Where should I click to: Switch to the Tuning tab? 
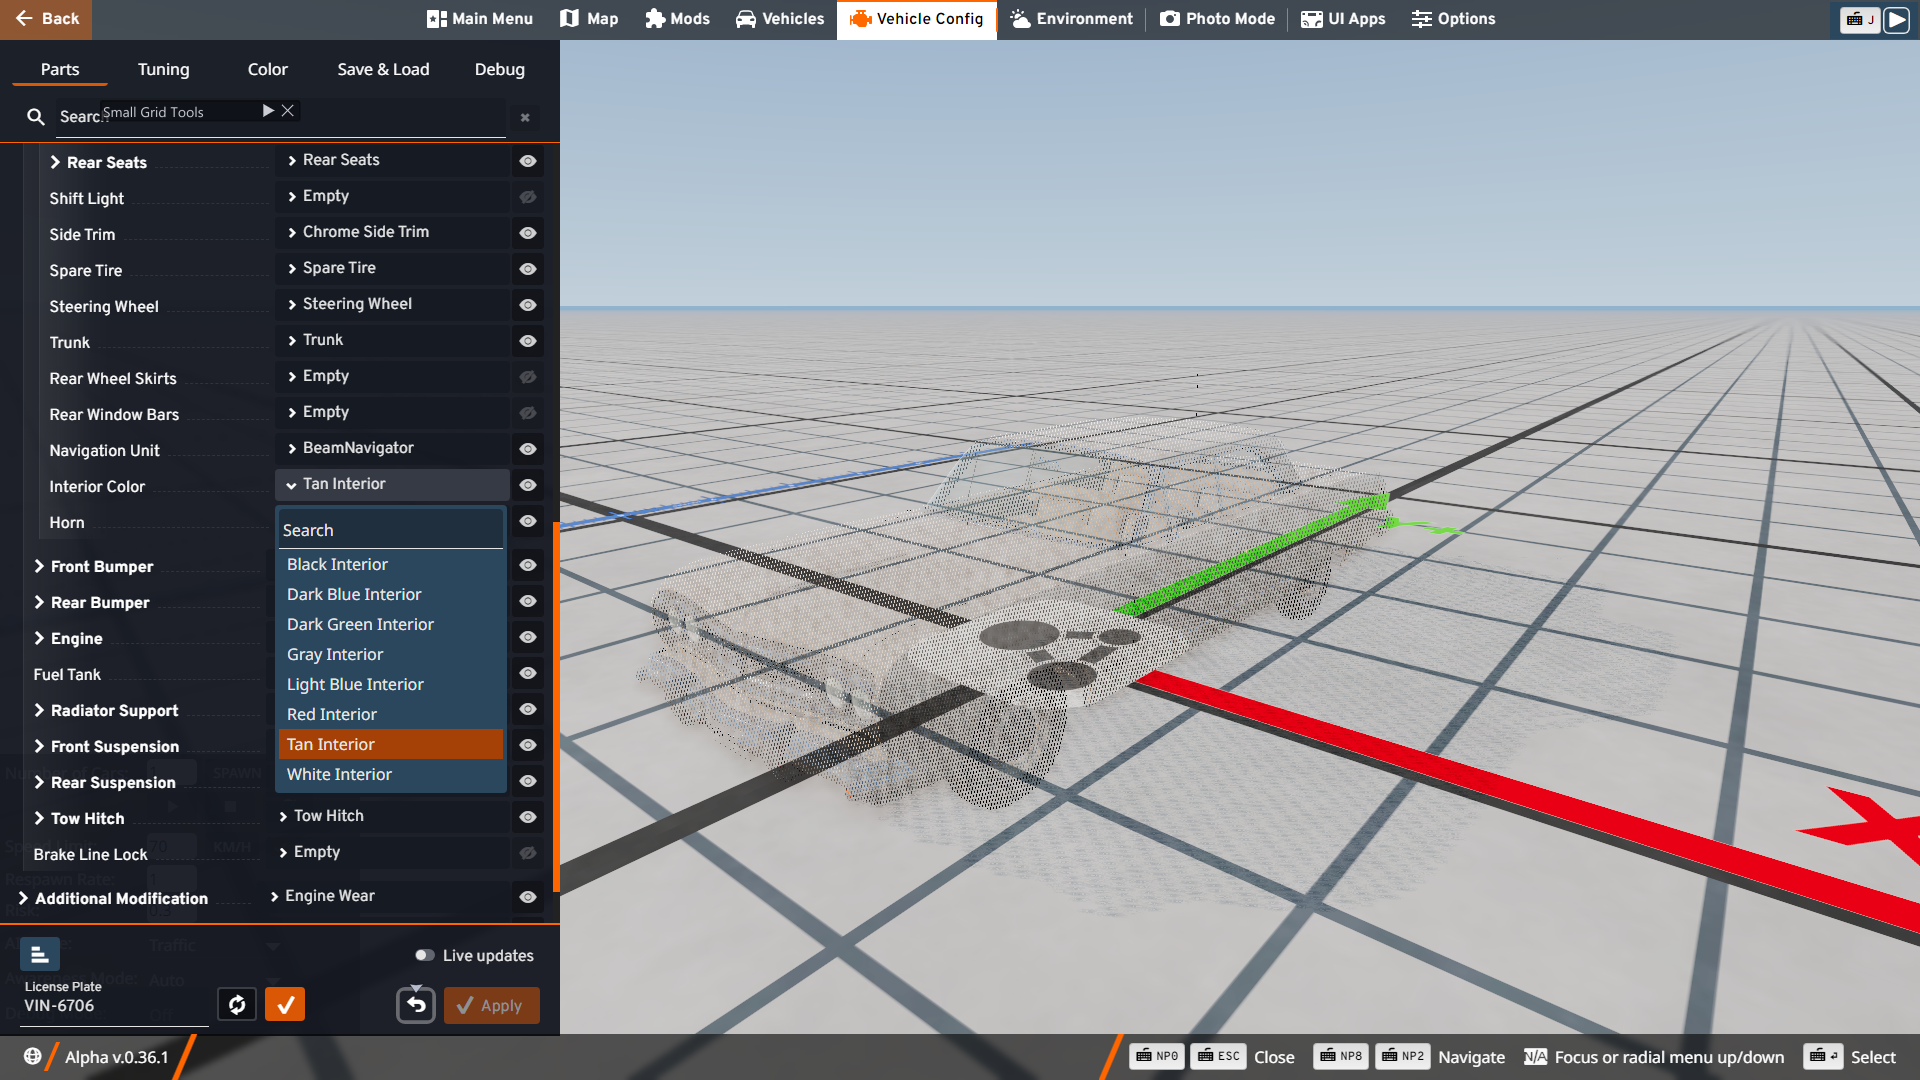pyautogui.click(x=163, y=69)
